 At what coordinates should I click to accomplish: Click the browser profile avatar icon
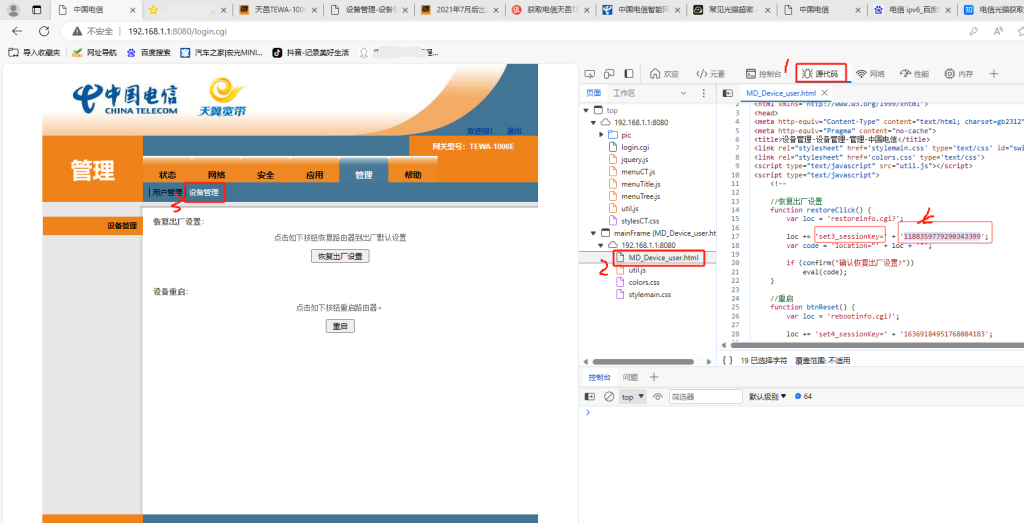[x=13, y=10]
